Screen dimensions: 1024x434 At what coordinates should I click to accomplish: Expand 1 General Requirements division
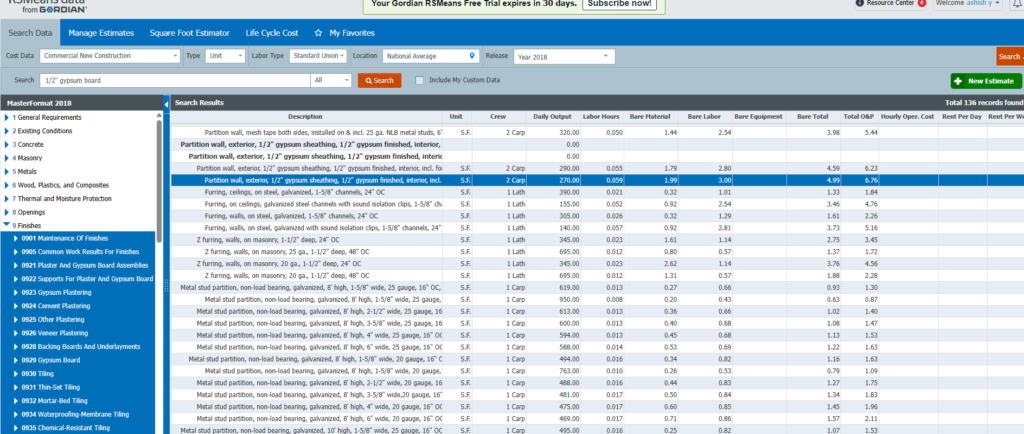[7, 117]
